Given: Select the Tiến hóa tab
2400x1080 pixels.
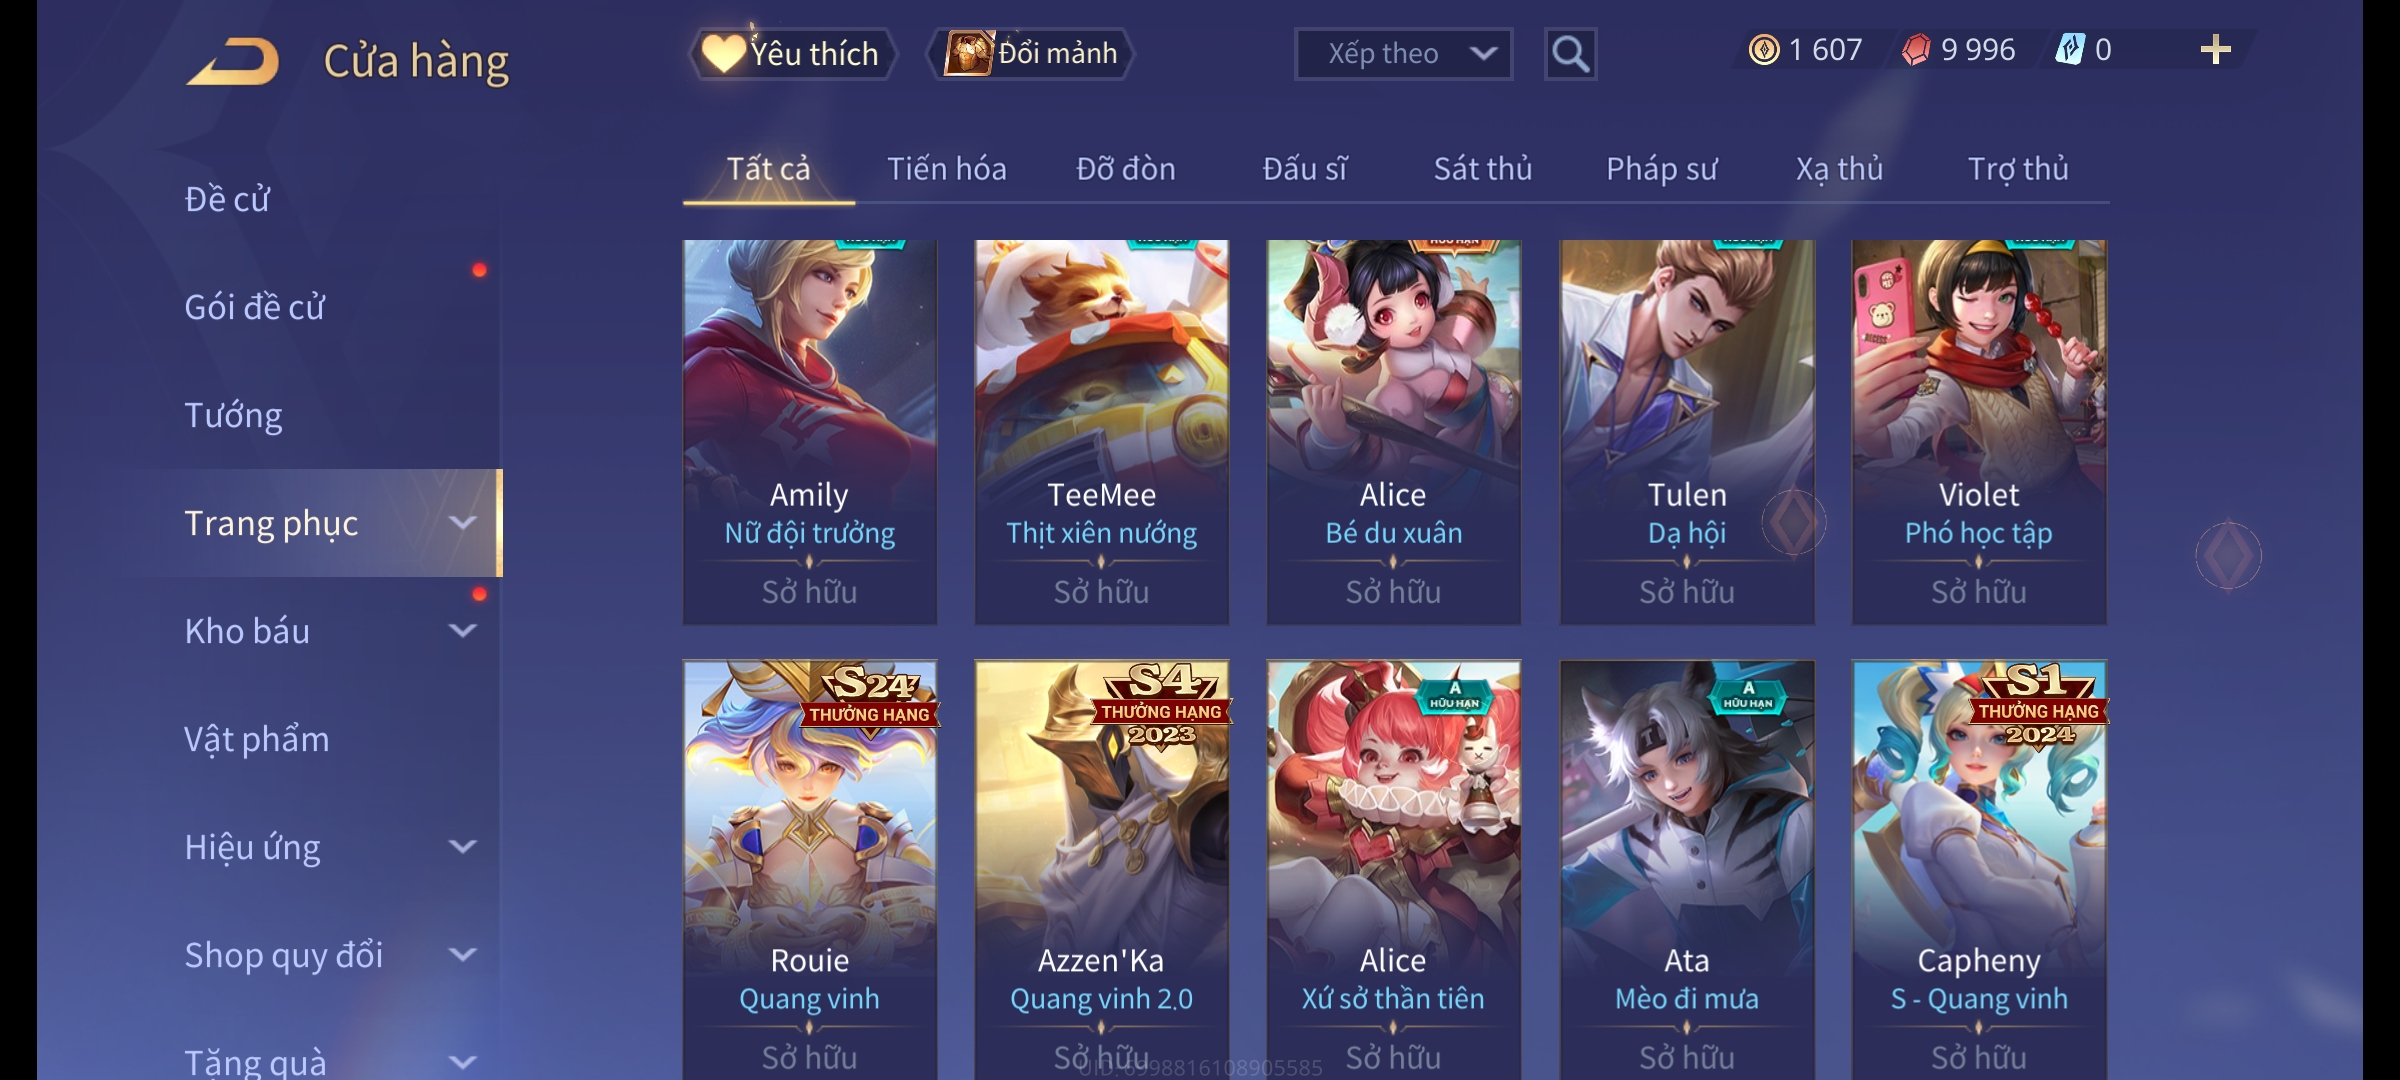Looking at the screenshot, I should click(x=947, y=169).
